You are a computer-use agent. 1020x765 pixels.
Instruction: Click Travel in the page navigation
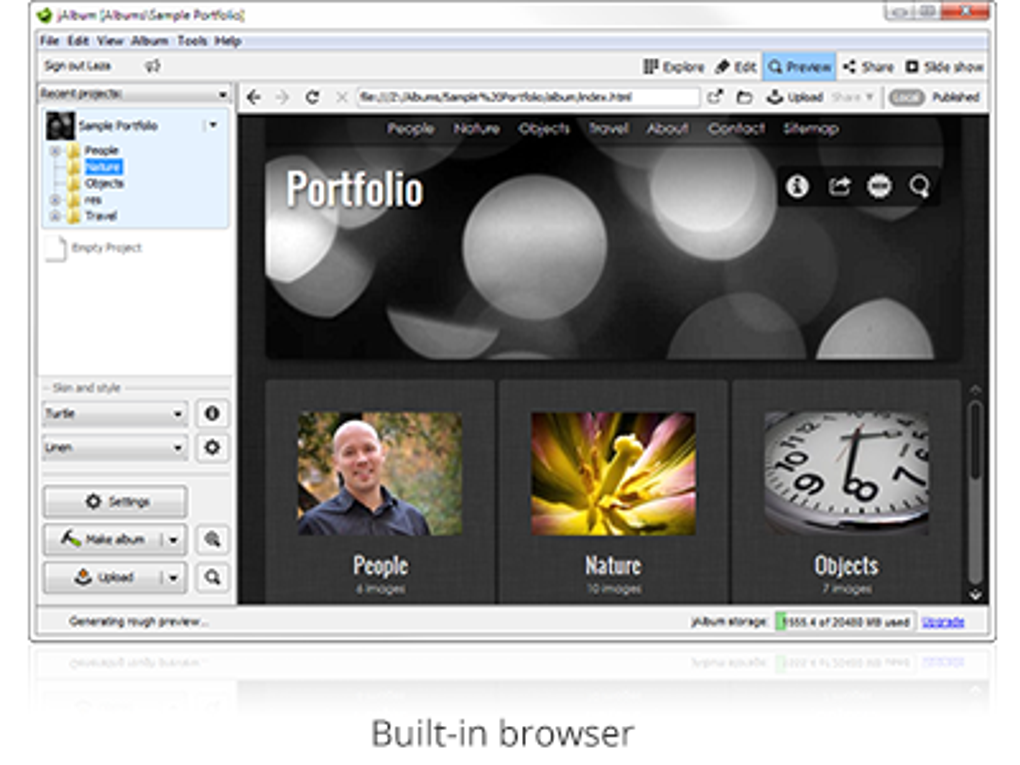(608, 129)
